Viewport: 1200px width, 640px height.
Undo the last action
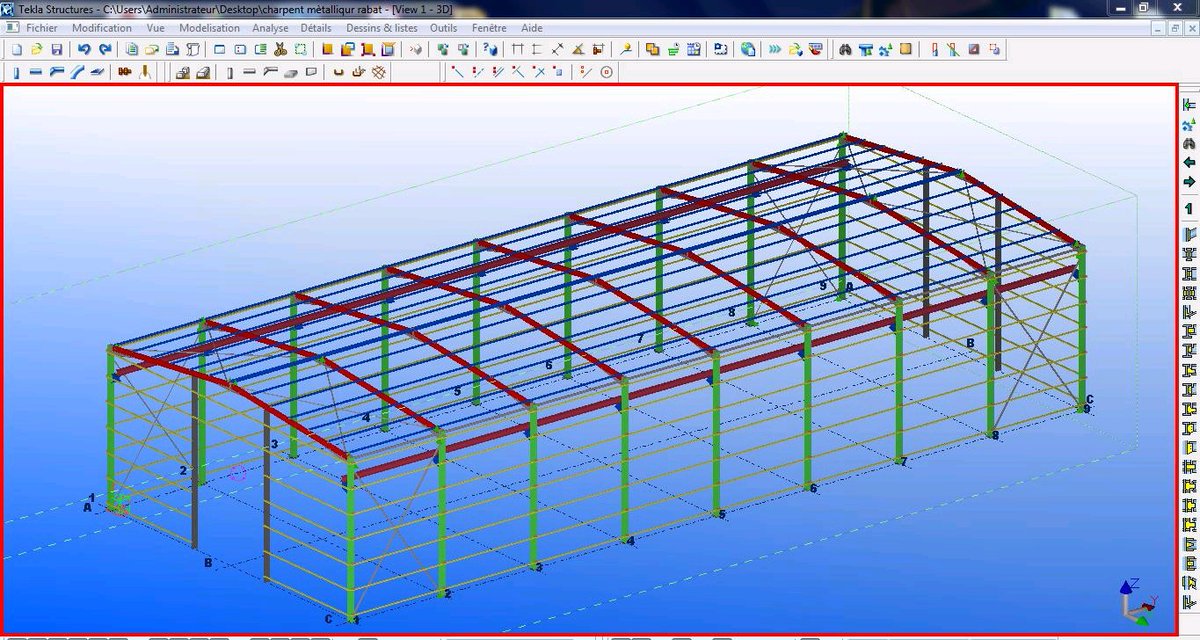coord(84,49)
